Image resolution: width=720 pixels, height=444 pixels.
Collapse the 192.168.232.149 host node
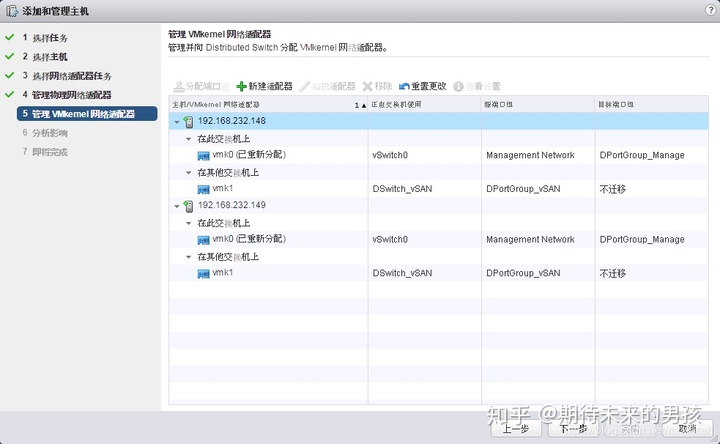click(177, 207)
